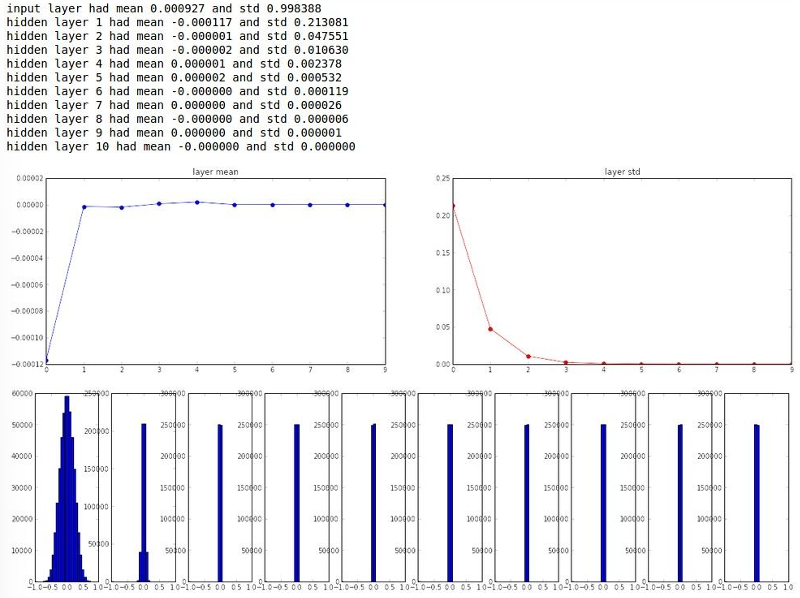Select the hidden layer 10 output line
This screenshot has height=598, width=800.
pyautogui.click(x=181, y=146)
